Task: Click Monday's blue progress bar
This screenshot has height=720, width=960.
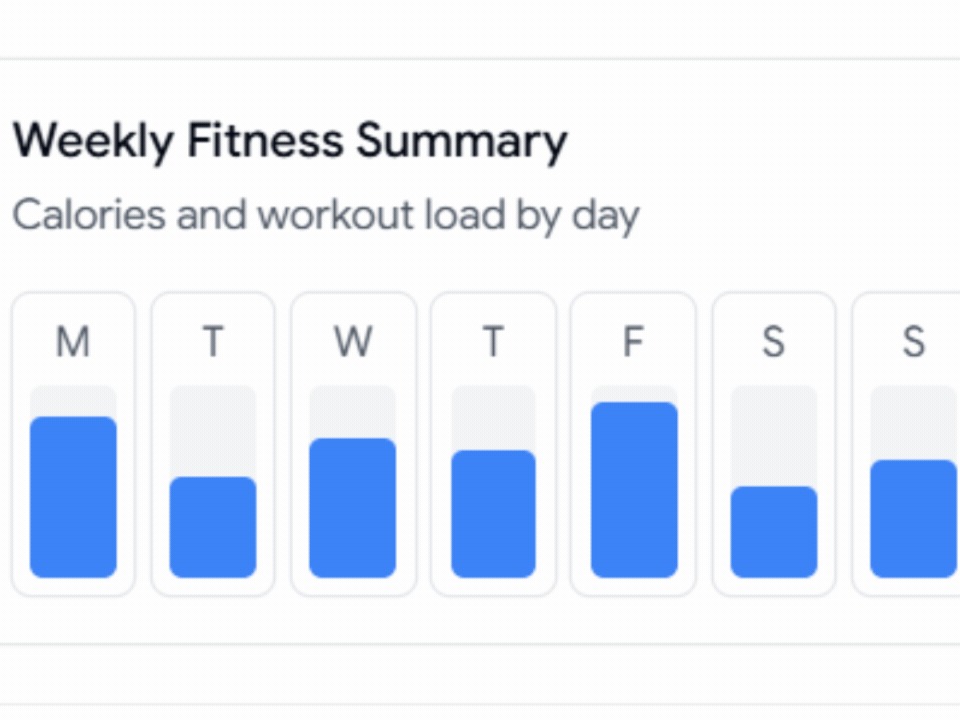Action: pos(73,497)
